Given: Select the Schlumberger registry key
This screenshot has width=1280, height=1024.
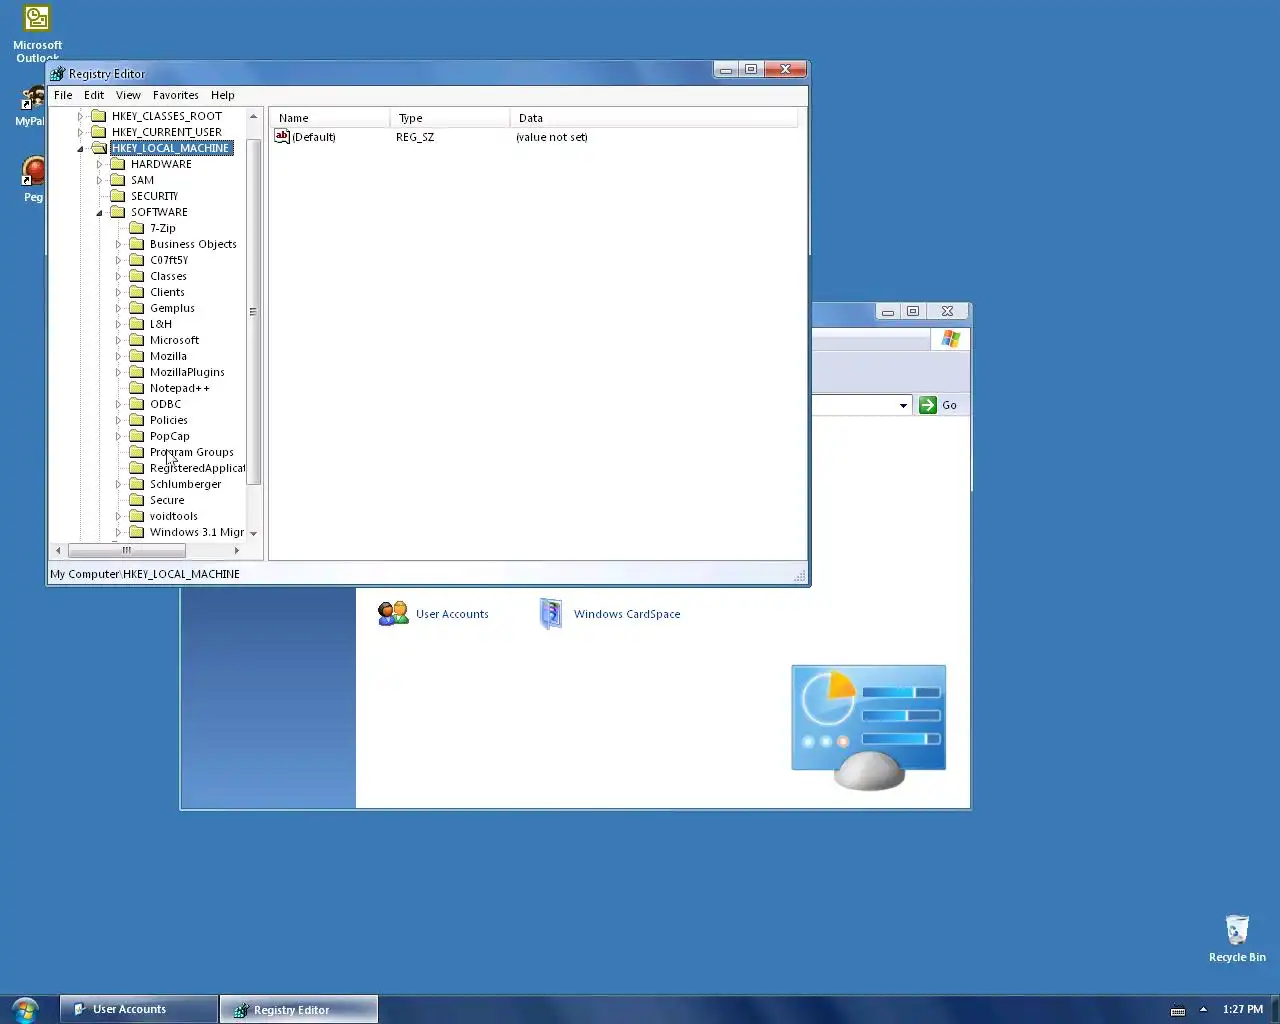Looking at the screenshot, I should (185, 484).
